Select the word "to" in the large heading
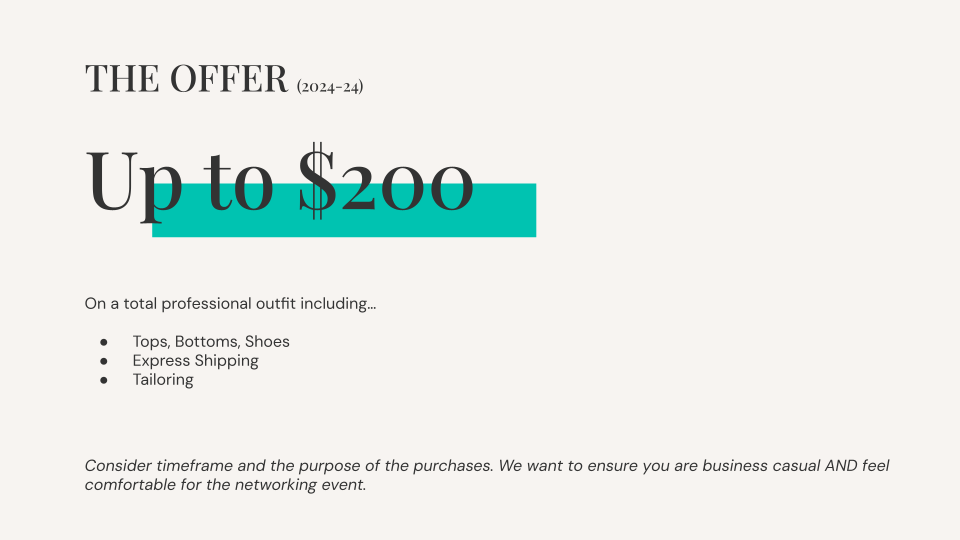Screen dimensions: 960x540 (x=239, y=182)
